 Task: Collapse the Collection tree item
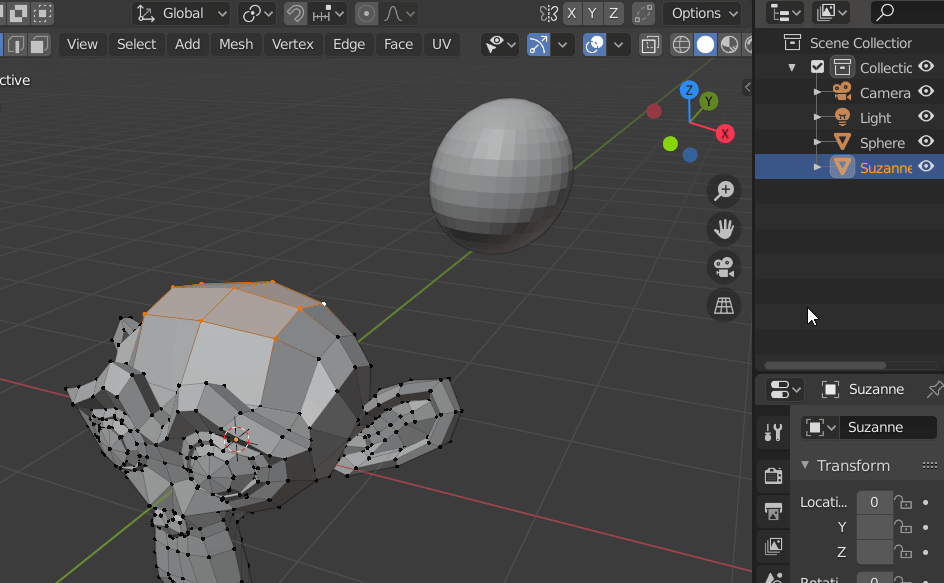tap(792, 67)
